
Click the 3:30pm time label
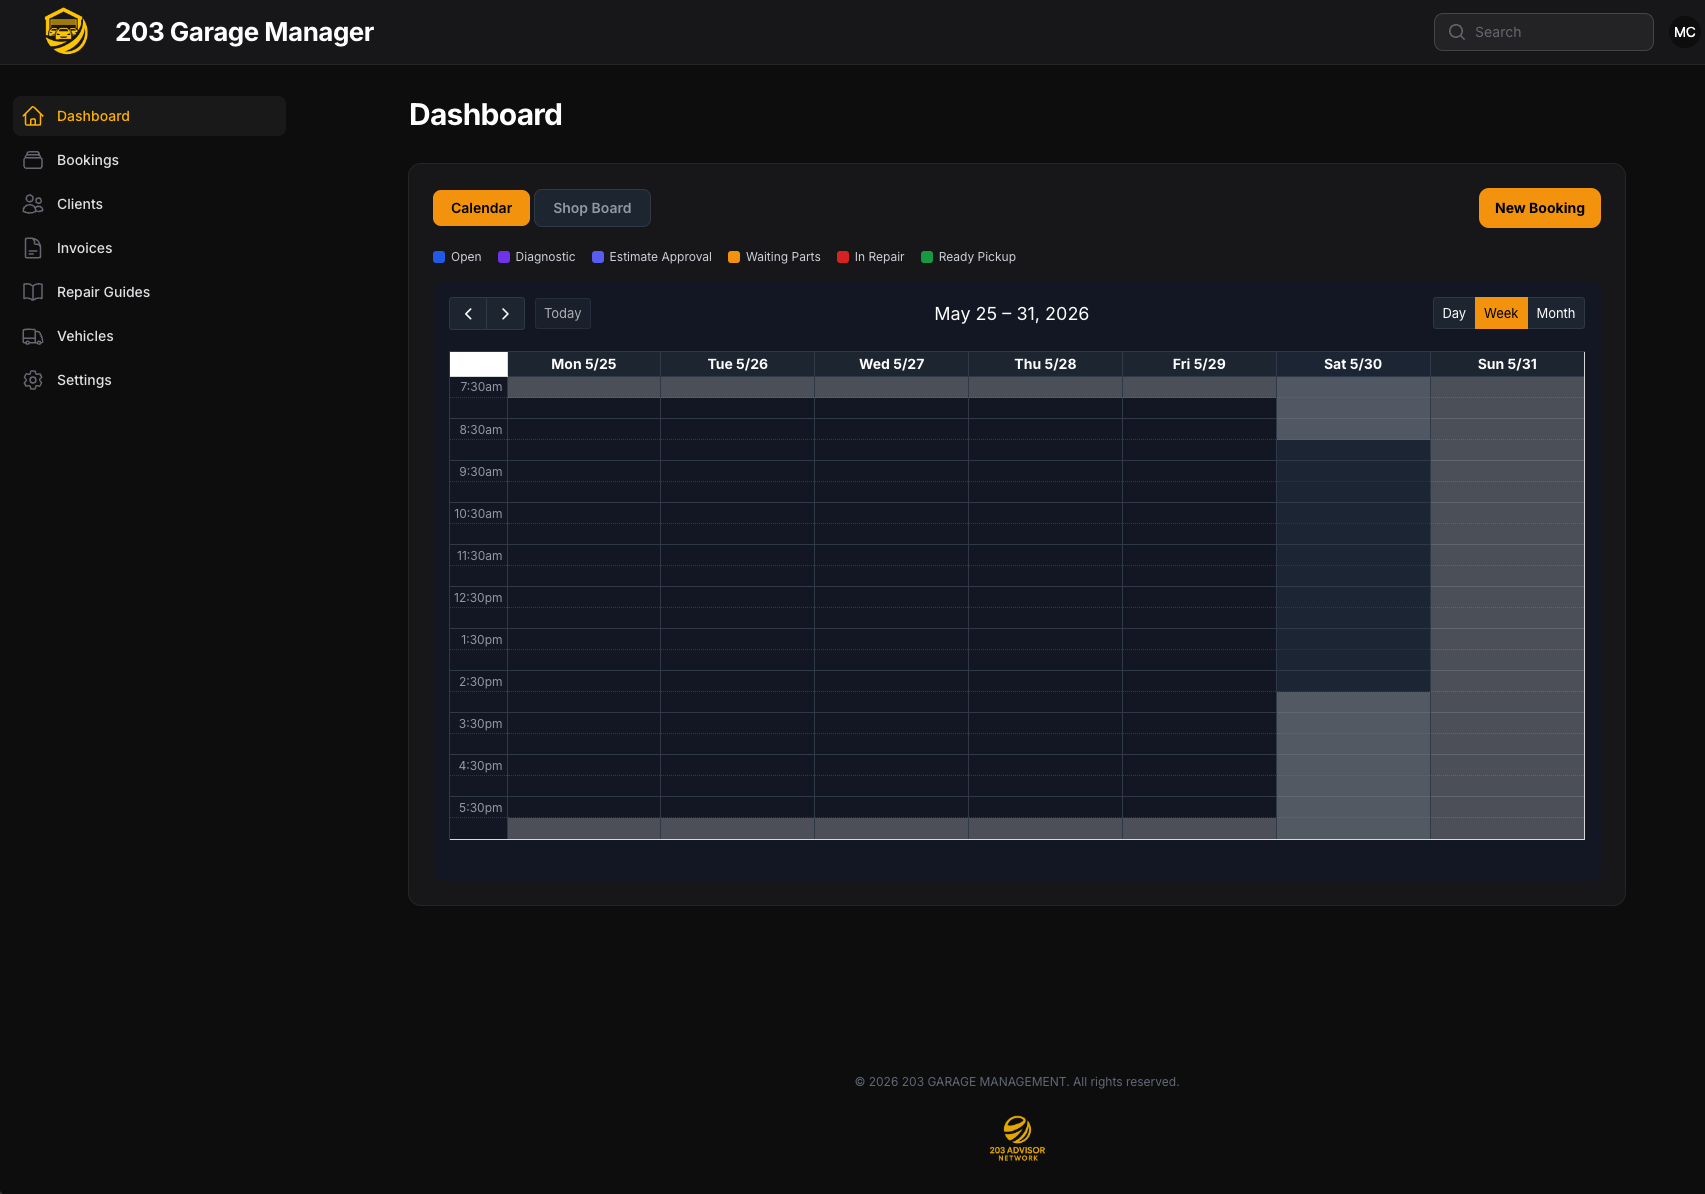point(481,724)
